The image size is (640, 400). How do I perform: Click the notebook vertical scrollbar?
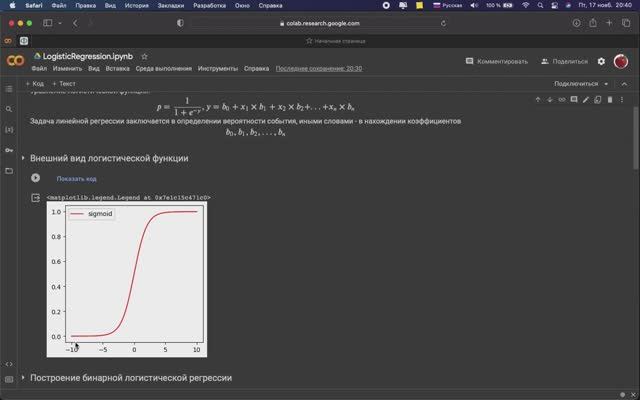click(x=636, y=138)
